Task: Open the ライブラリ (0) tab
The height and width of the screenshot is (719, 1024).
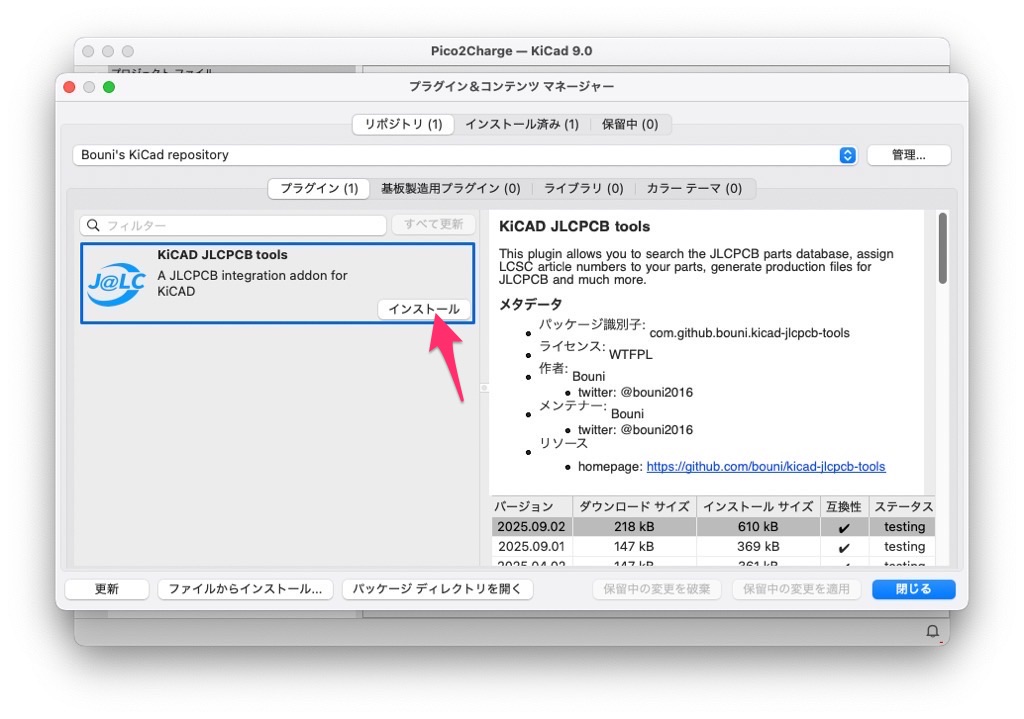Action: coord(583,188)
